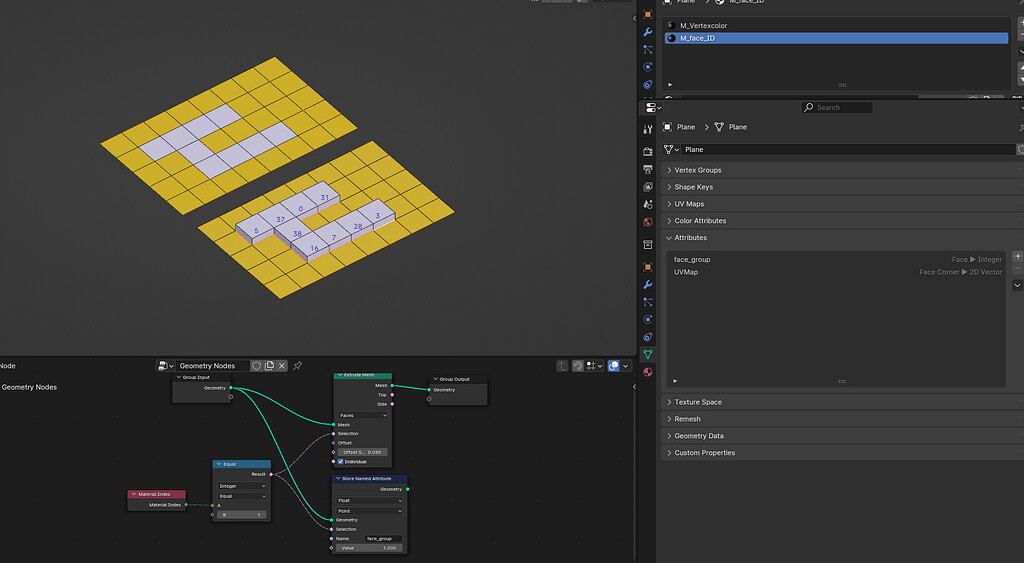Open Modifiers wrench tab in lower panel
This screenshot has width=1024, height=563.
[x=648, y=285]
